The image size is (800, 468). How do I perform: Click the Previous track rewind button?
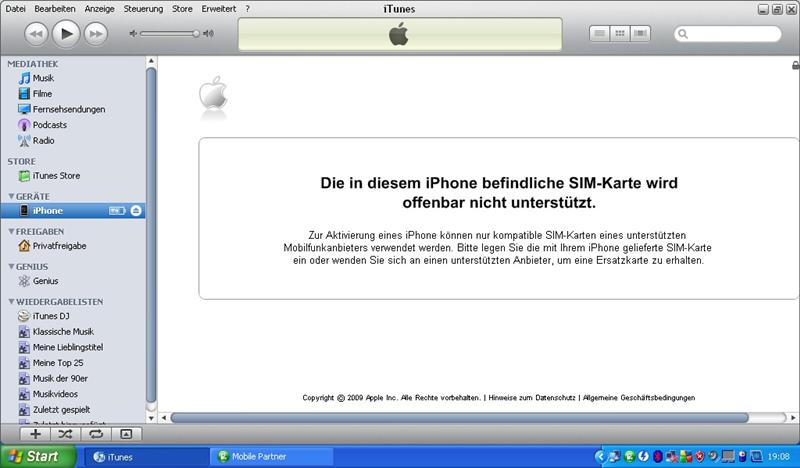pos(36,34)
